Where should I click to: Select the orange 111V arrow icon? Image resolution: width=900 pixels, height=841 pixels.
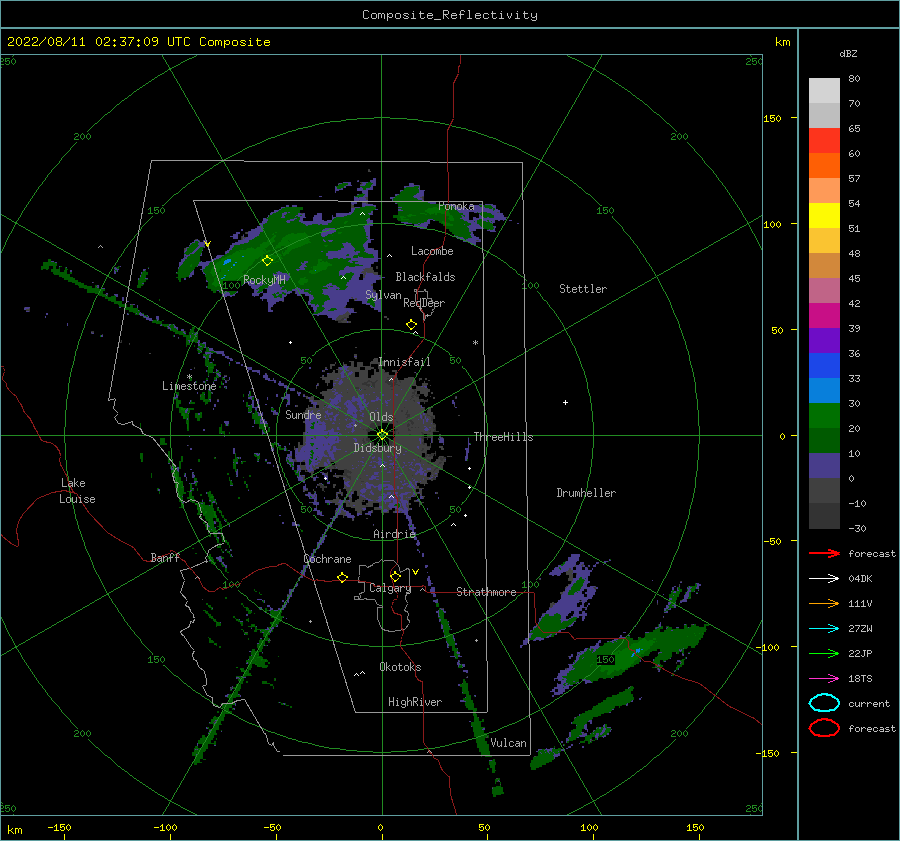point(824,603)
